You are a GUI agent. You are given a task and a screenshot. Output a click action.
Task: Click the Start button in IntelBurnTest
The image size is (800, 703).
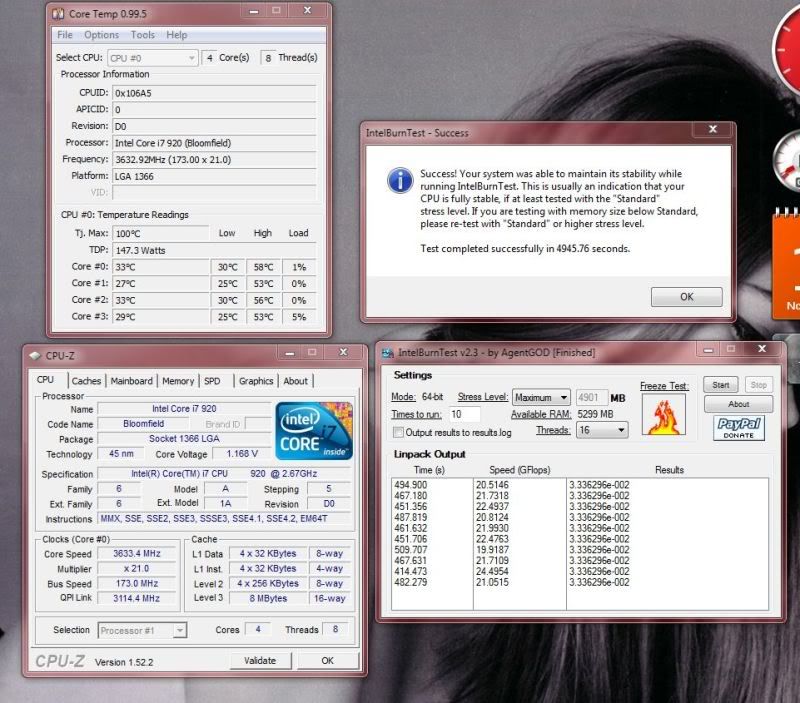click(720, 385)
